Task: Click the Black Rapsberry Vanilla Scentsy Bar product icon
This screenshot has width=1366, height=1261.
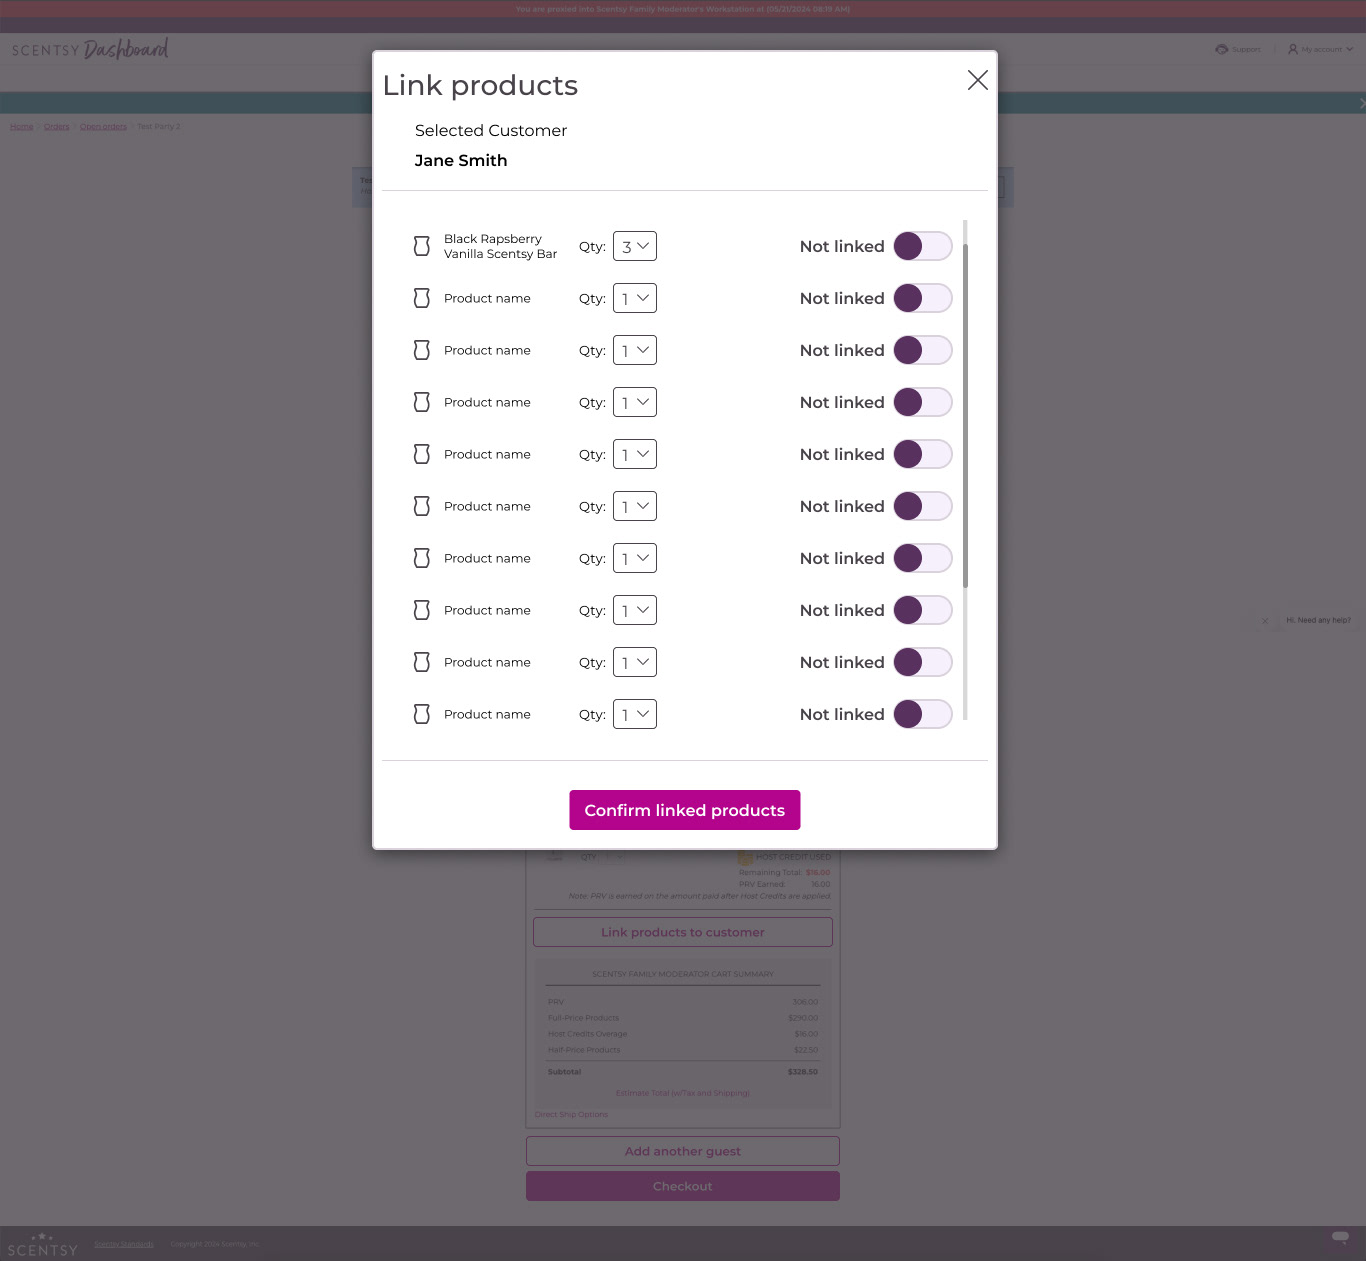Action: (x=422, y=246)
